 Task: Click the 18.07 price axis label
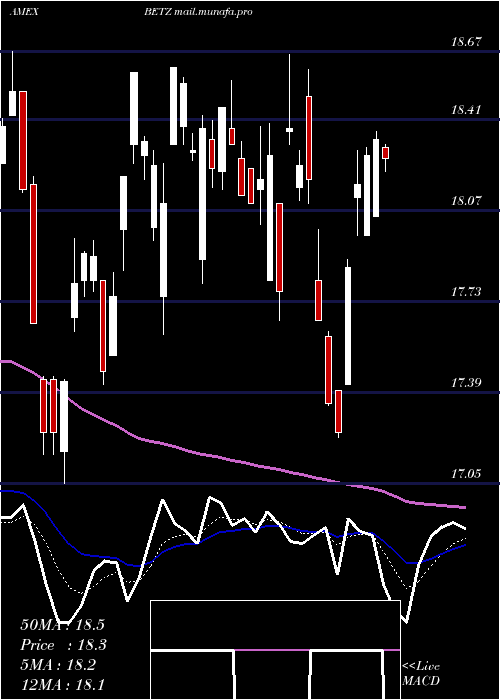[x=466, y=200]
